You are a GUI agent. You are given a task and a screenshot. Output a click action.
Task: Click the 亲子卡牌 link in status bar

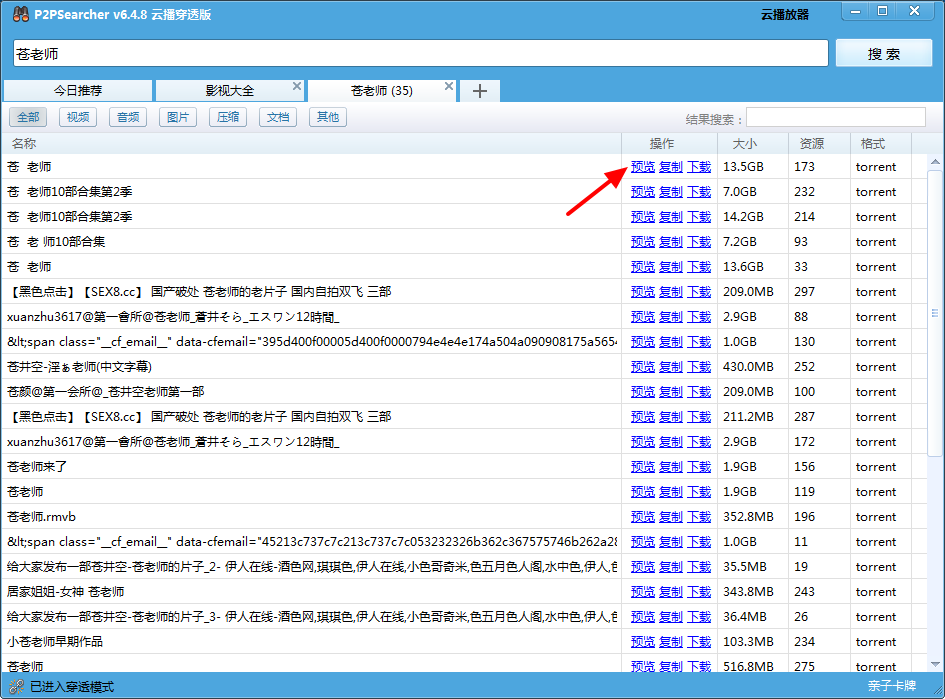pos(892,686)
